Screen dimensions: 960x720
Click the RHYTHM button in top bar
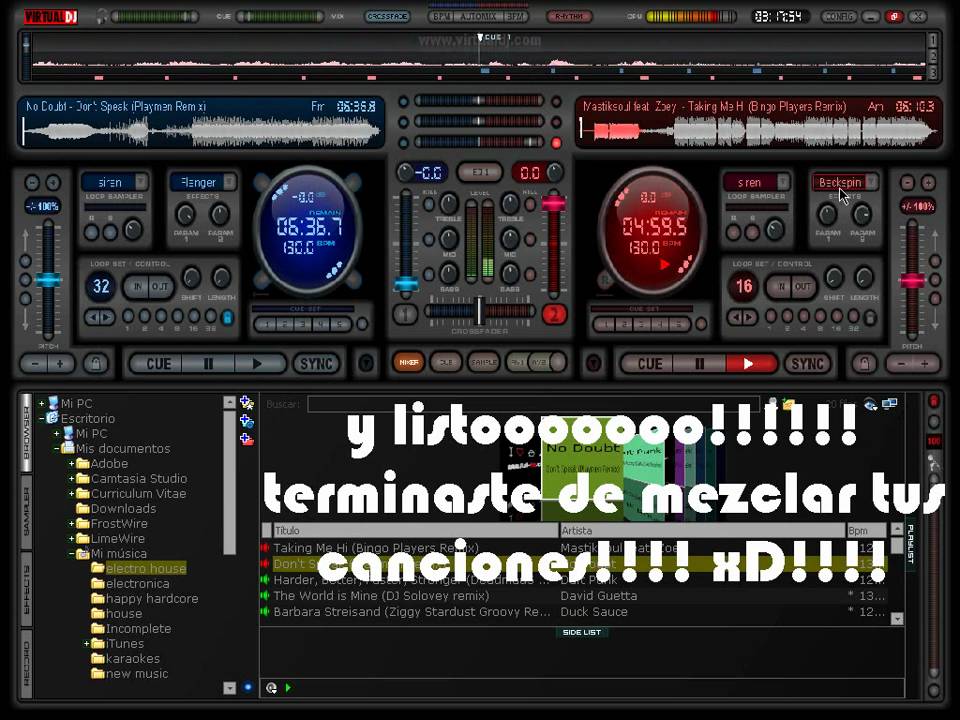(569, 17)
